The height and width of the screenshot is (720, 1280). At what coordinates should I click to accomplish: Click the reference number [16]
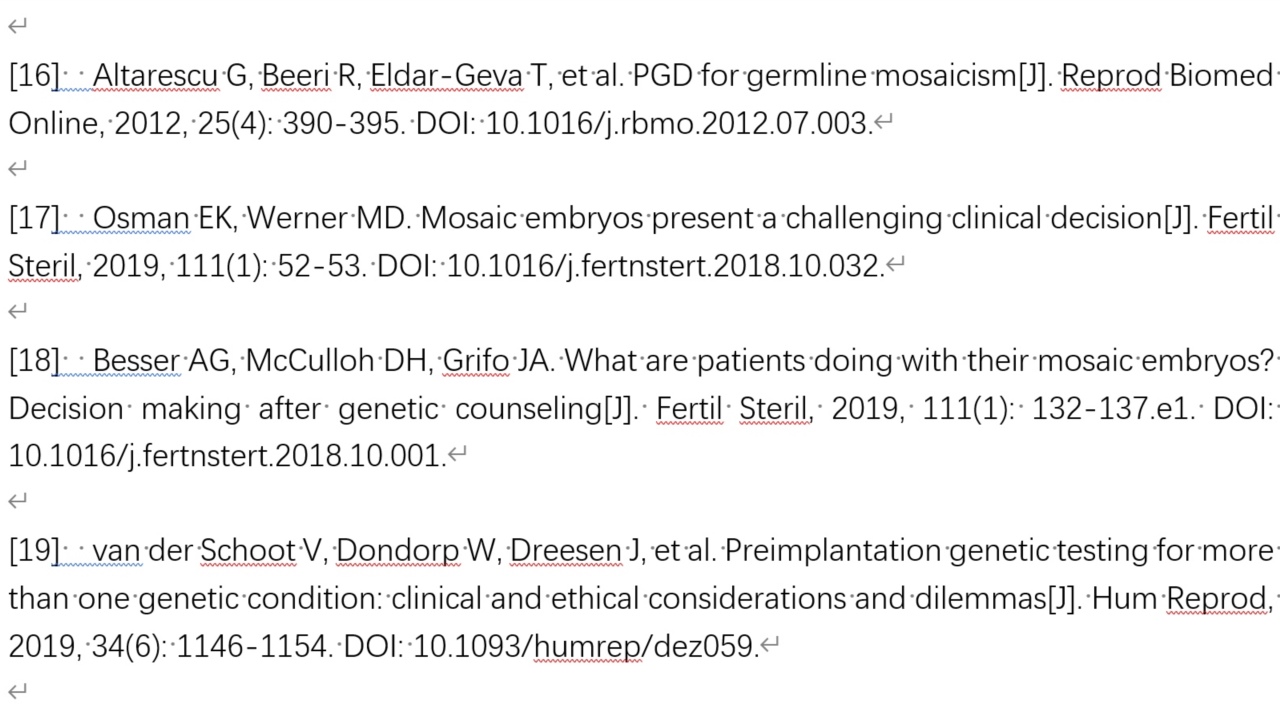tap(34, 76)
